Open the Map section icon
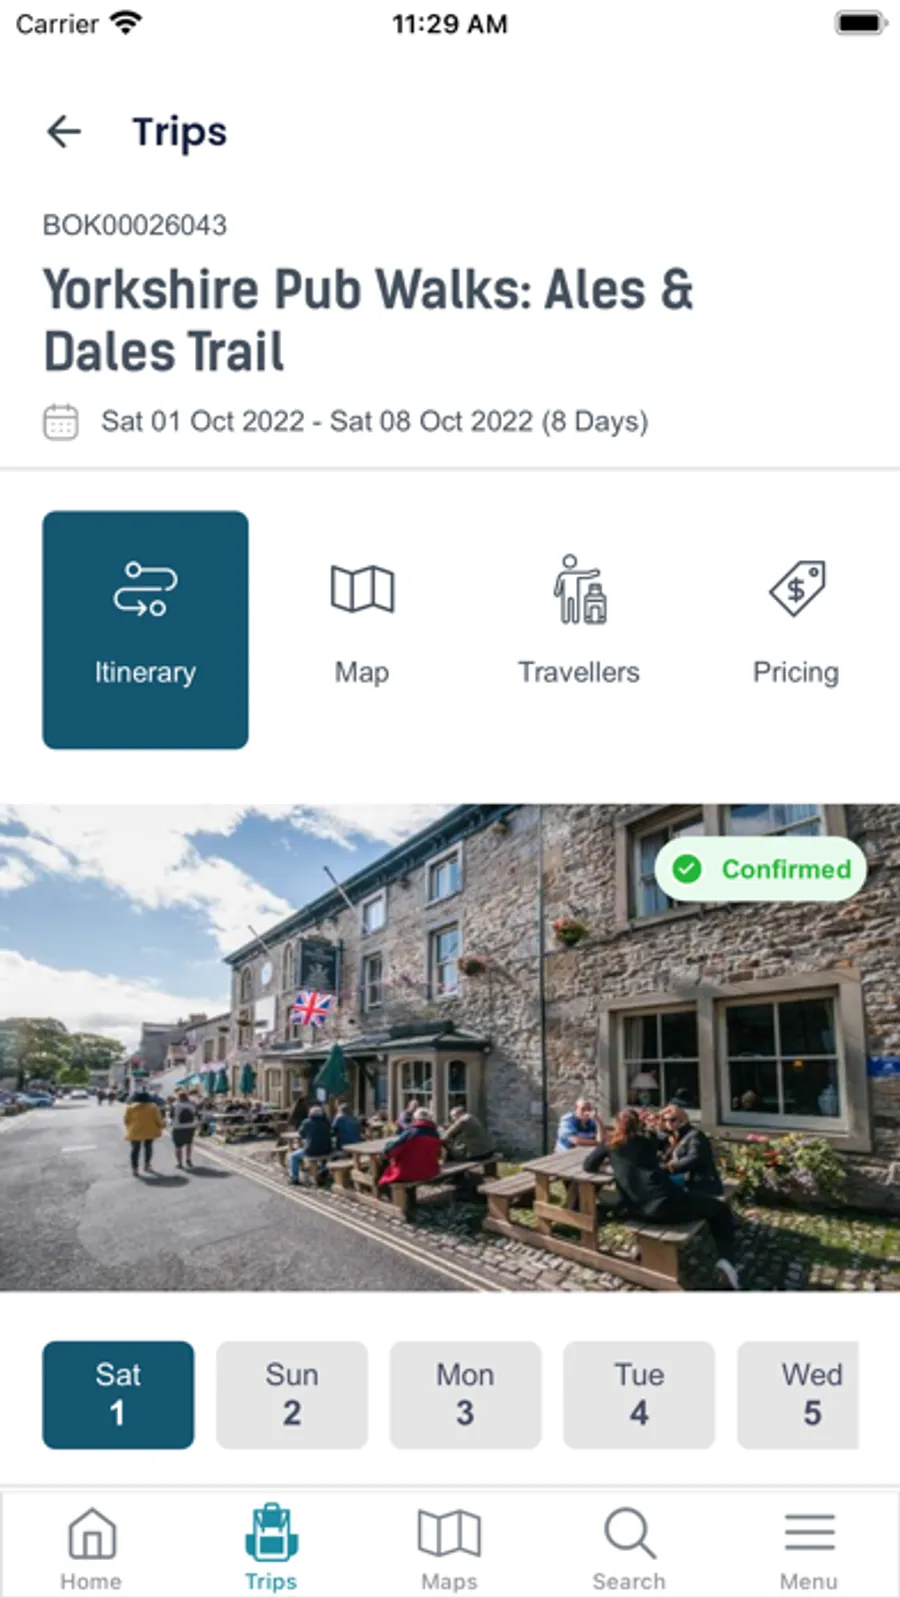The width and height of the screenshot is (900, 1598). pyautogui.click(x=362, y=589)
